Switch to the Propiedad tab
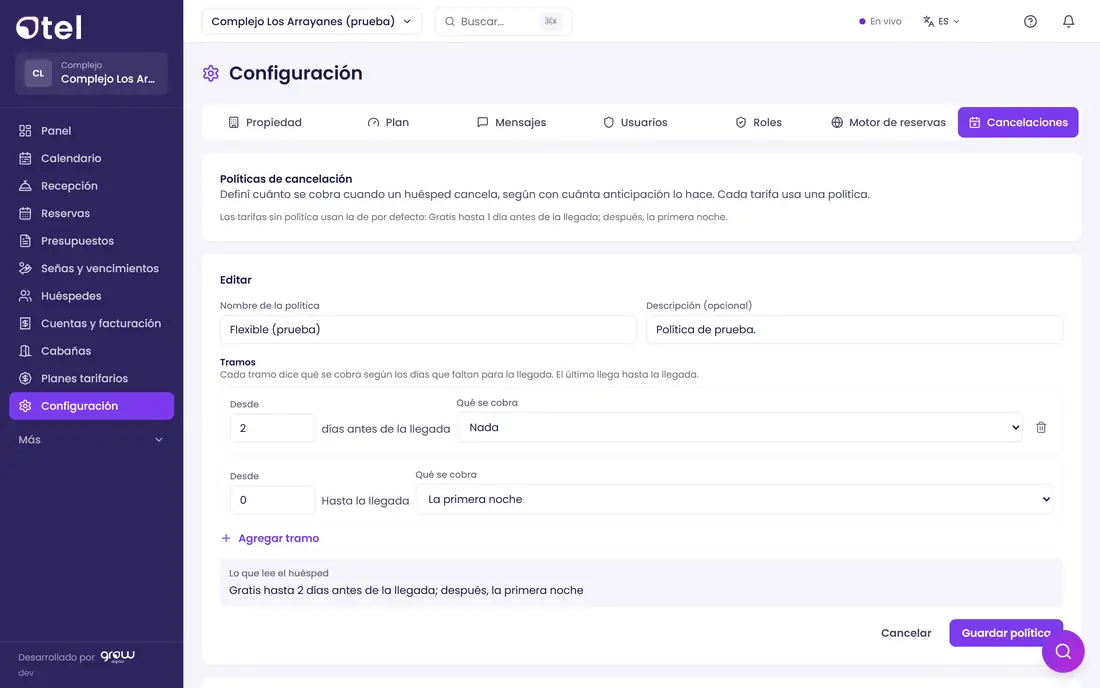This screenshot has height=688, width=1100. (x=265, y=123)
